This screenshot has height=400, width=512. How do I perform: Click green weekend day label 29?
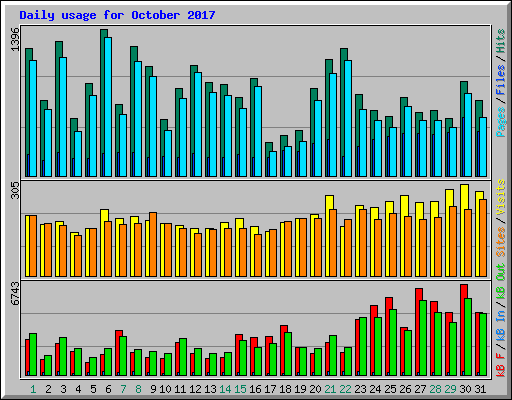click(450, 389)
